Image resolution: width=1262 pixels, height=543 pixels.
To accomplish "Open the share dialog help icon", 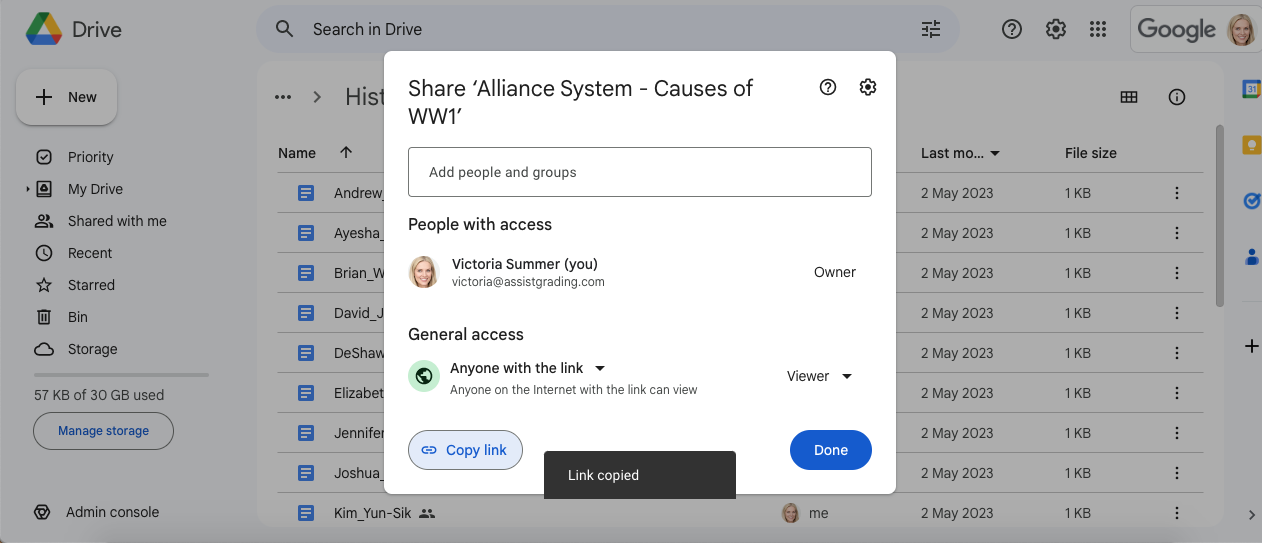I will point(827,88).
